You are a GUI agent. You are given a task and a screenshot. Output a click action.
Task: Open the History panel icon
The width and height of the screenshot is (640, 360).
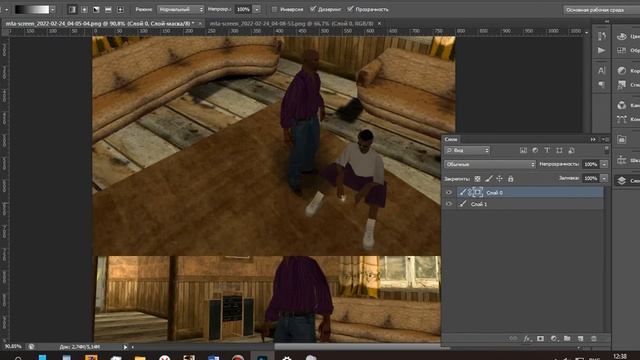click(x=602, y=36)
